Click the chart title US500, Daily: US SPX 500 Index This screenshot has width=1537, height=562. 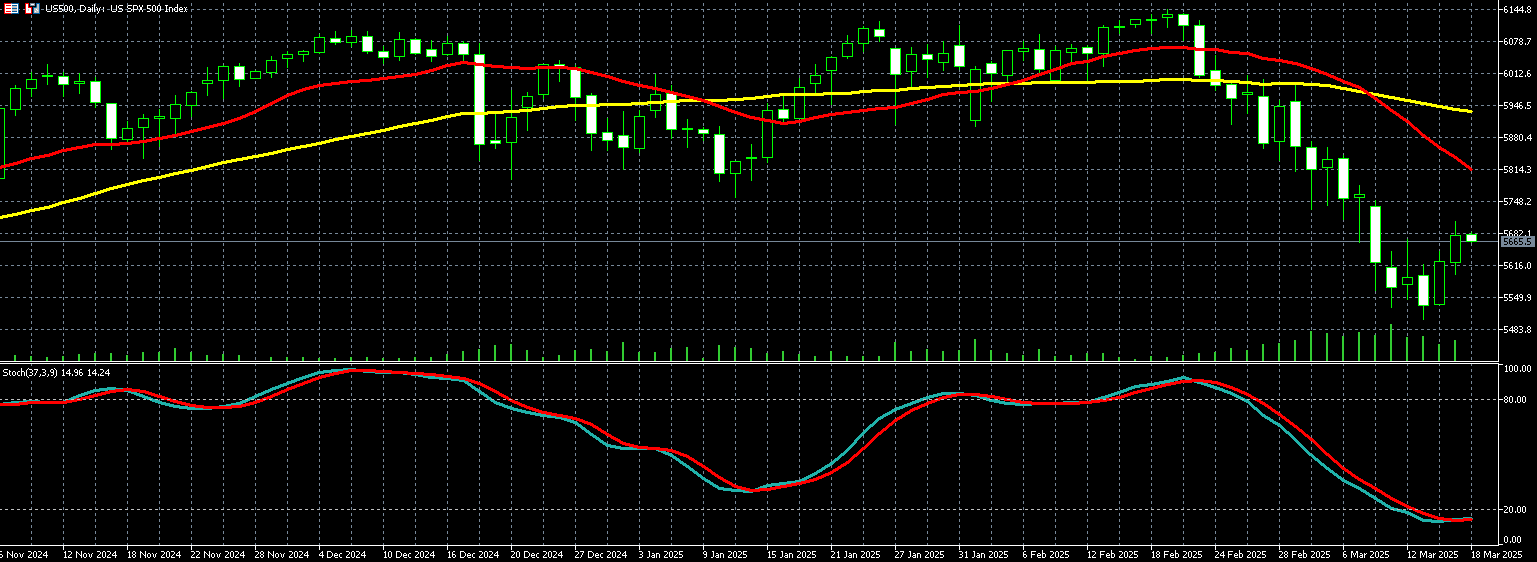pos(116,8)
